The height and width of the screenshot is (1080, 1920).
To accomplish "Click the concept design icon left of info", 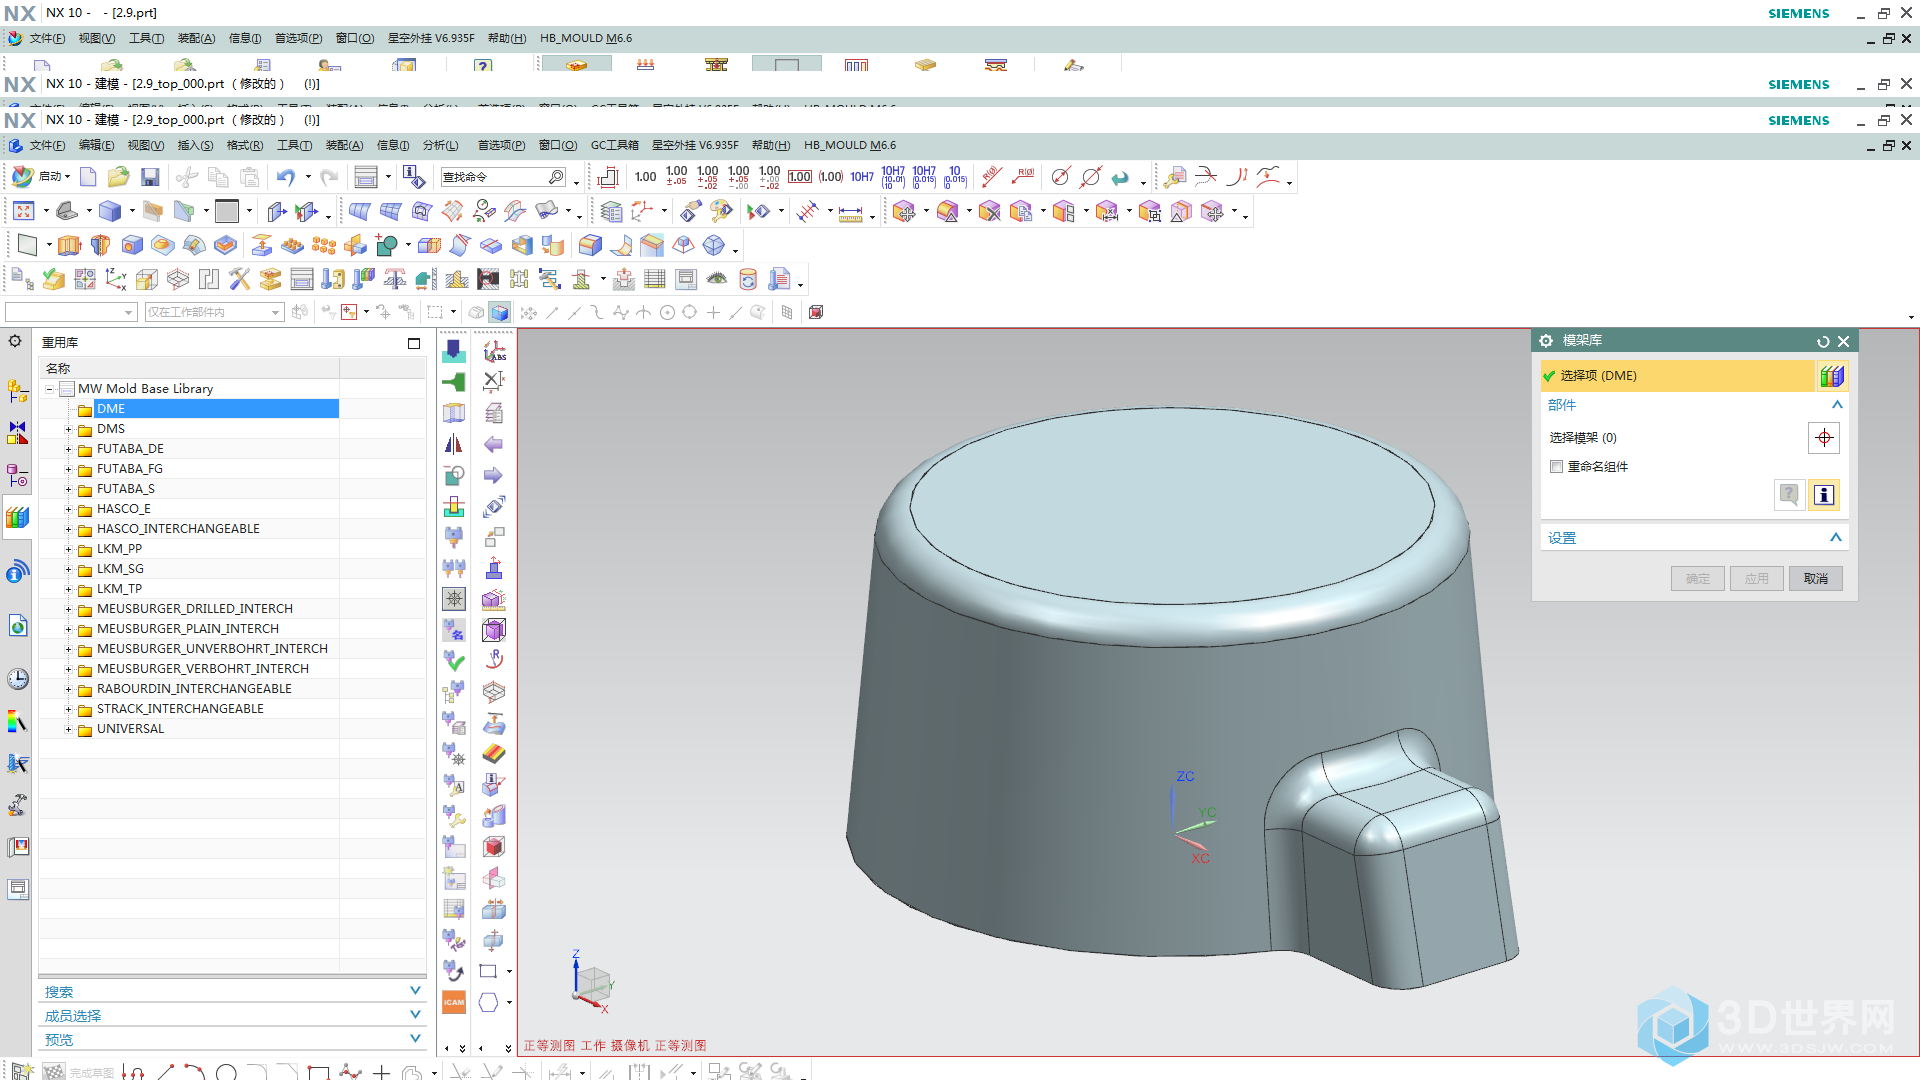I will coord(1789,495).
